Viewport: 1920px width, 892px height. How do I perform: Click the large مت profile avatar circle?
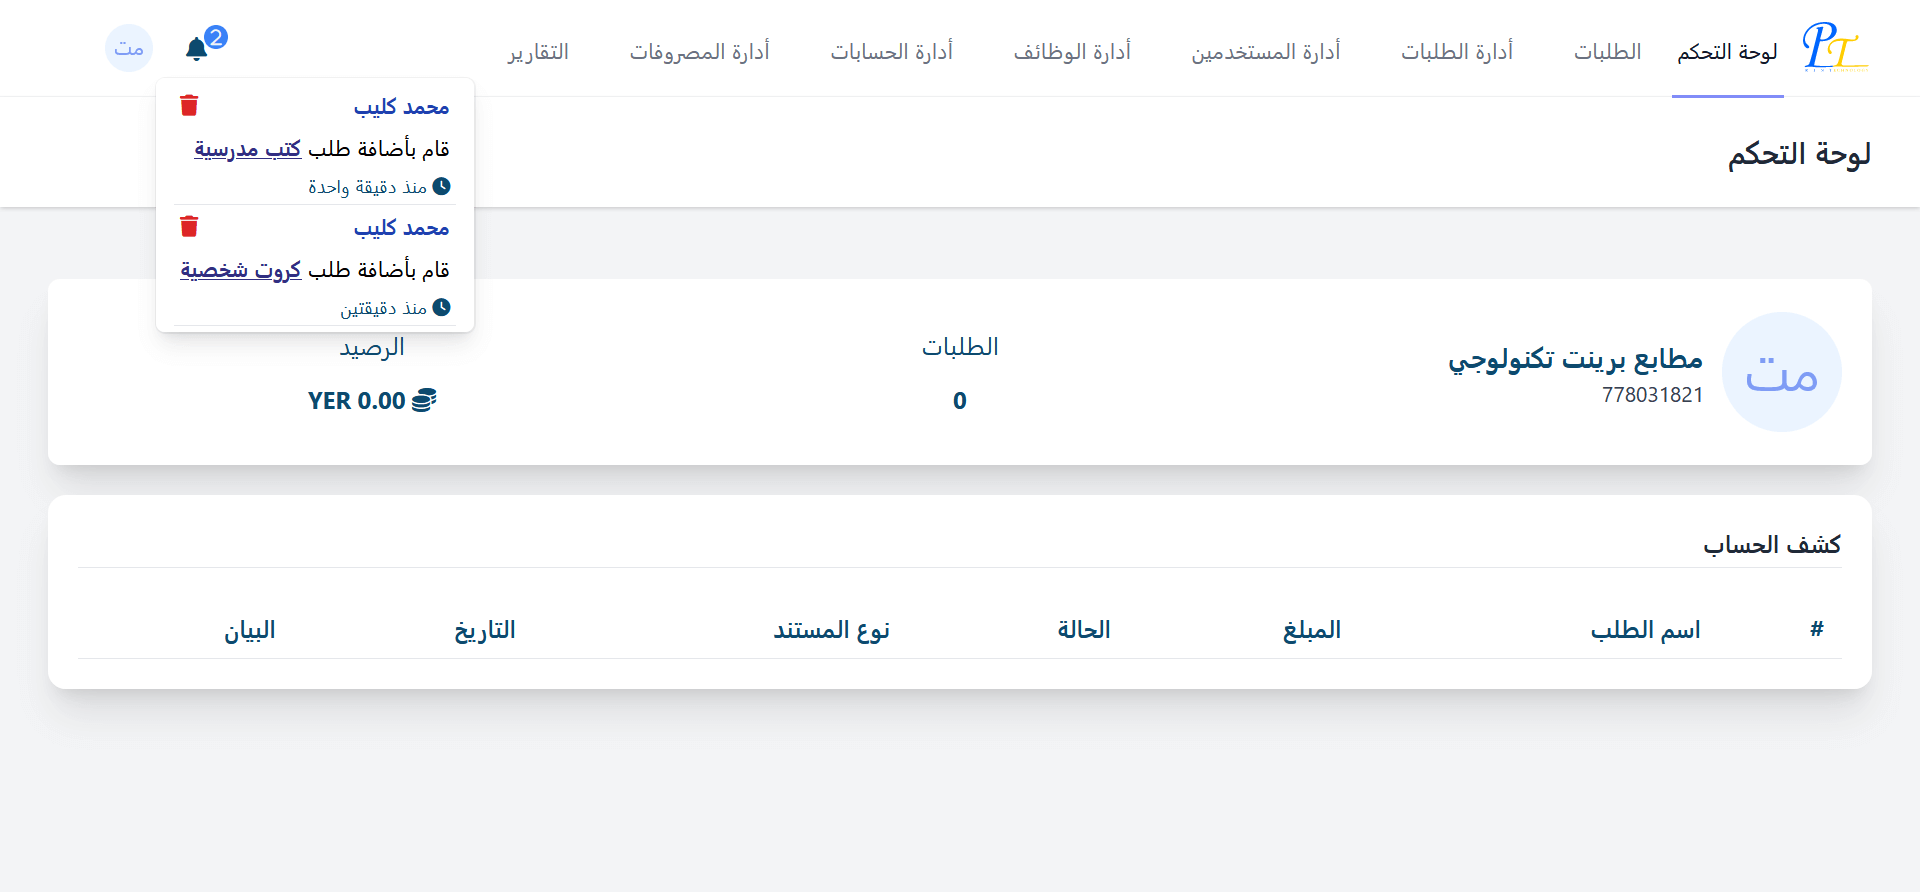pyautogui.click(x=1782, y=372)
